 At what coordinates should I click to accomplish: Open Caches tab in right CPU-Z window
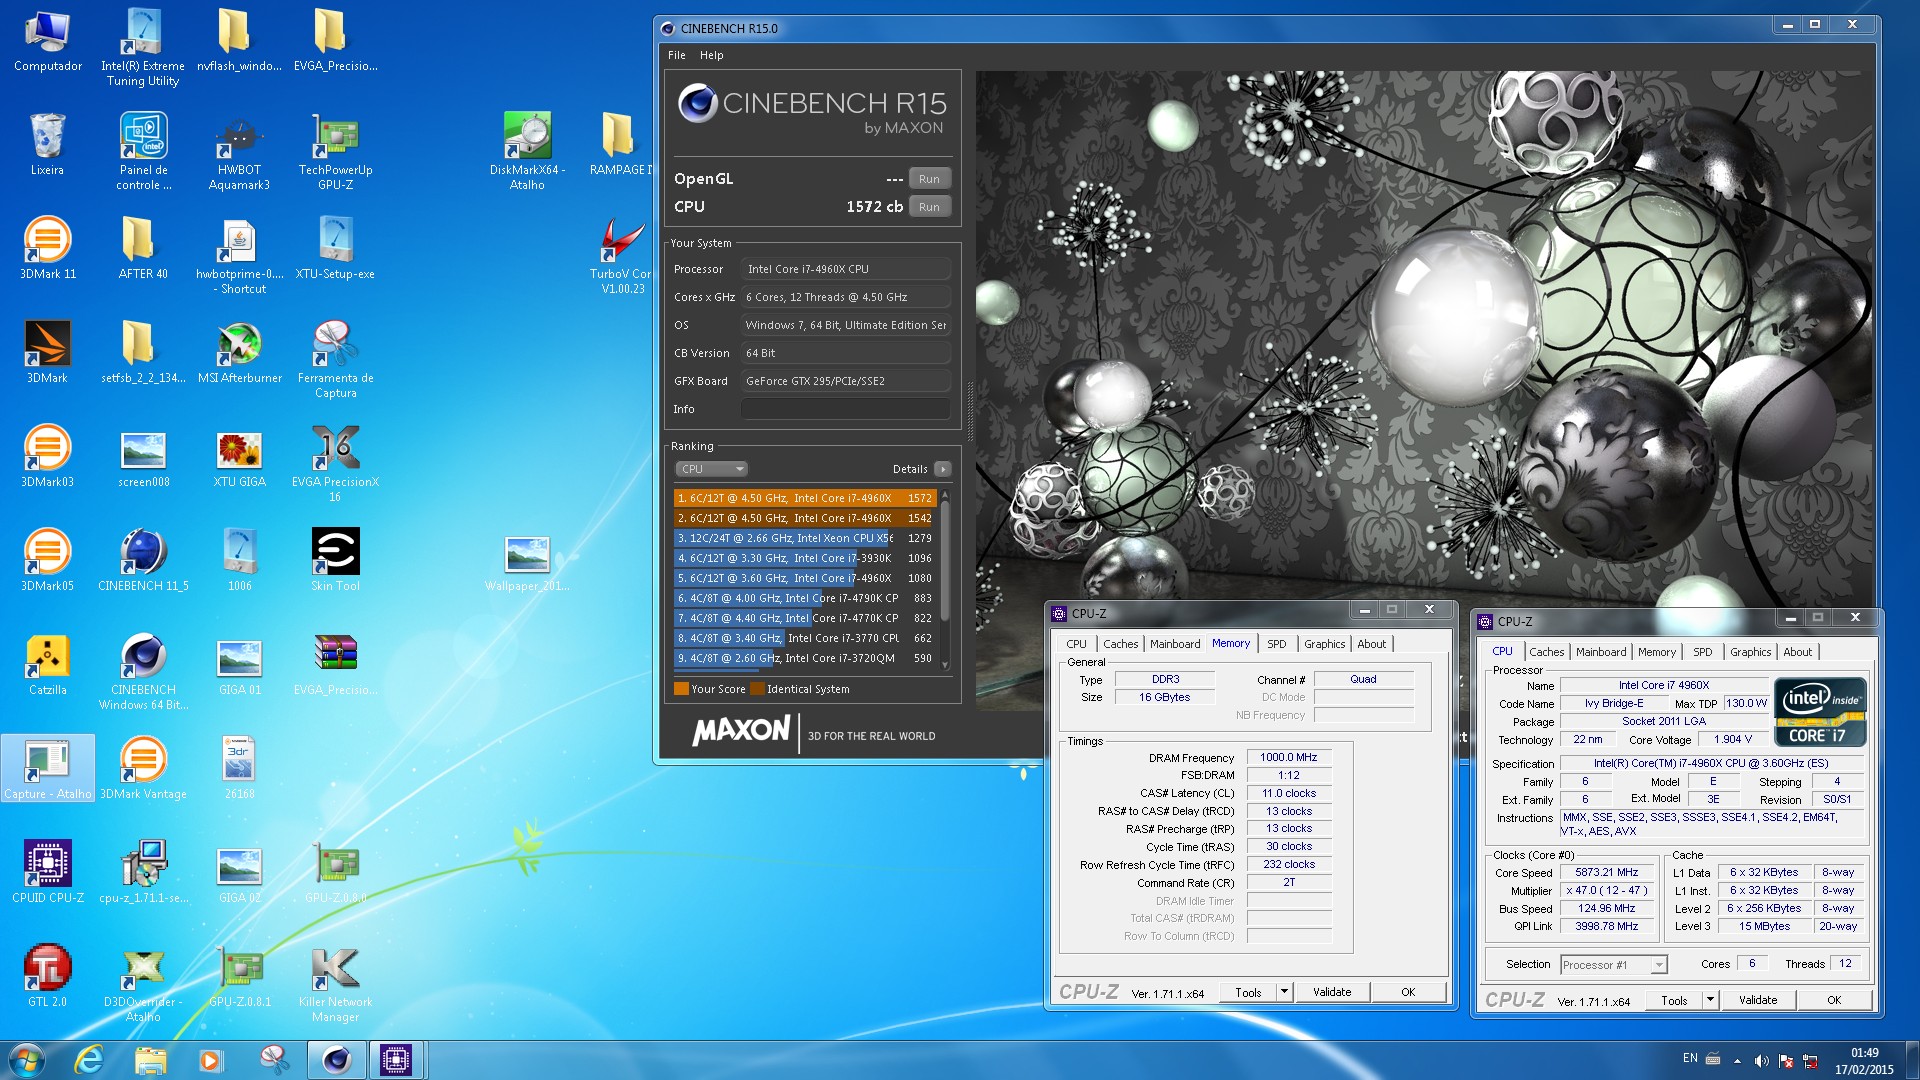pyautogui.click(x=1546, y=652)
